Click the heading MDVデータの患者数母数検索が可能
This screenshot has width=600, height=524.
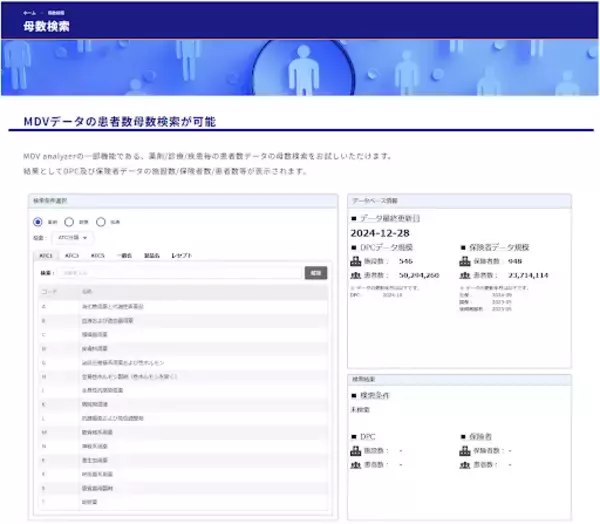click(x=120, y=122)
